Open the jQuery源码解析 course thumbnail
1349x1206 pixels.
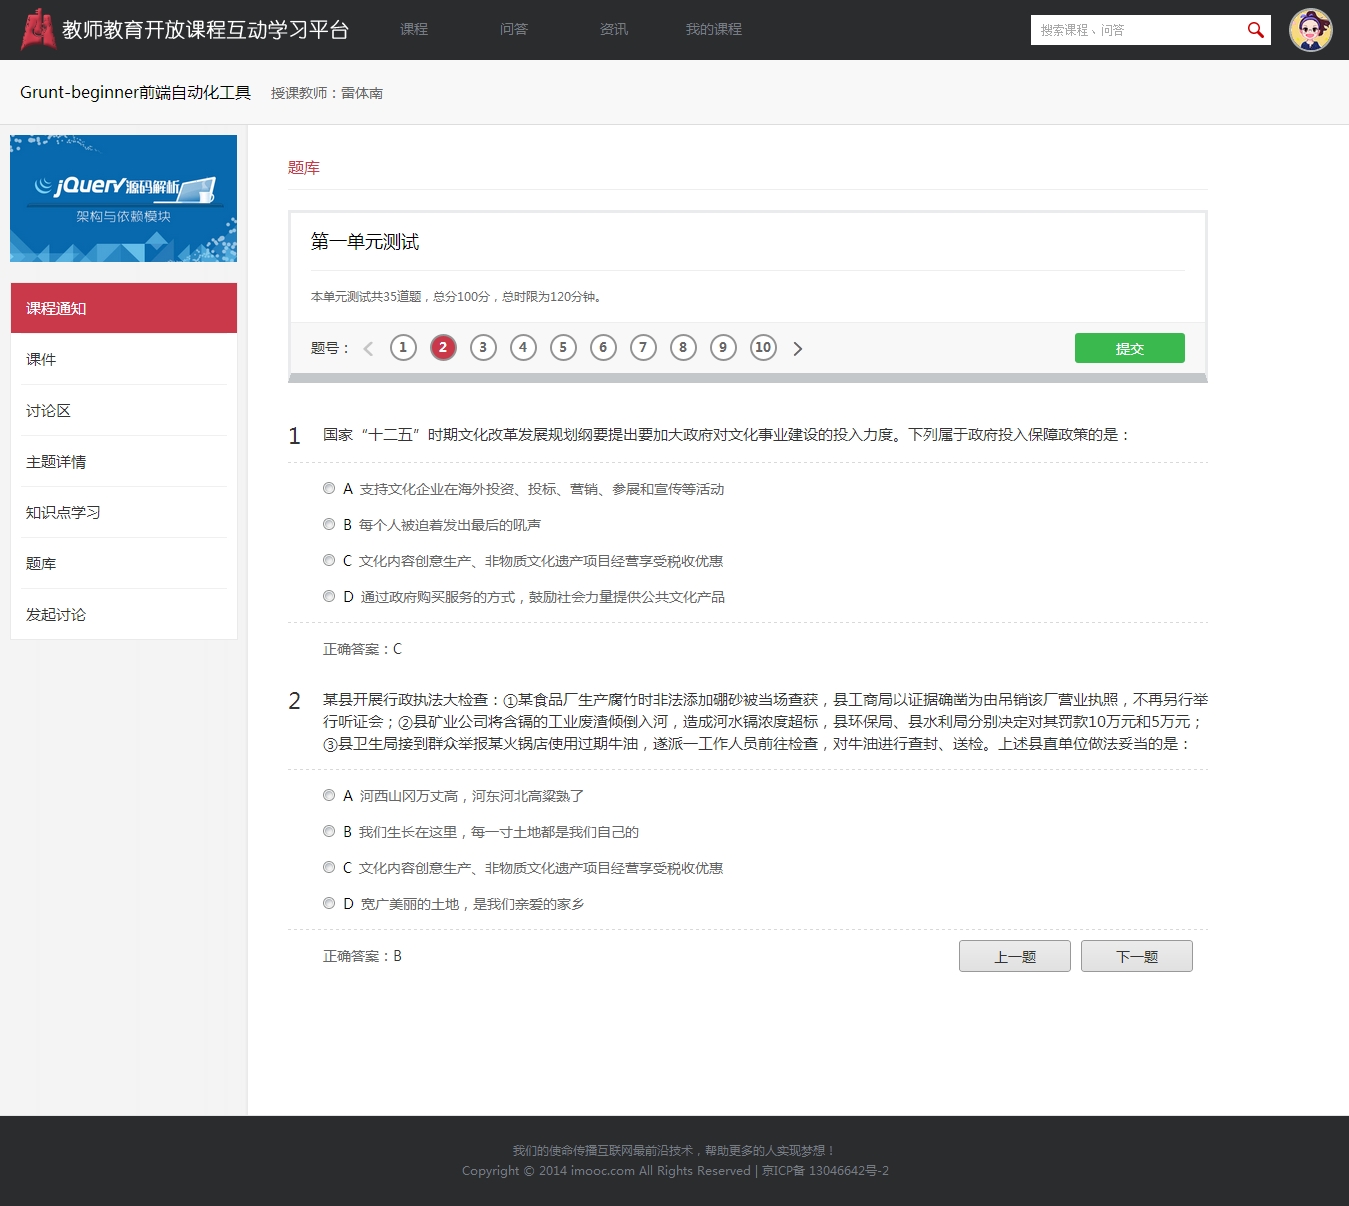[x=124, y=198]
